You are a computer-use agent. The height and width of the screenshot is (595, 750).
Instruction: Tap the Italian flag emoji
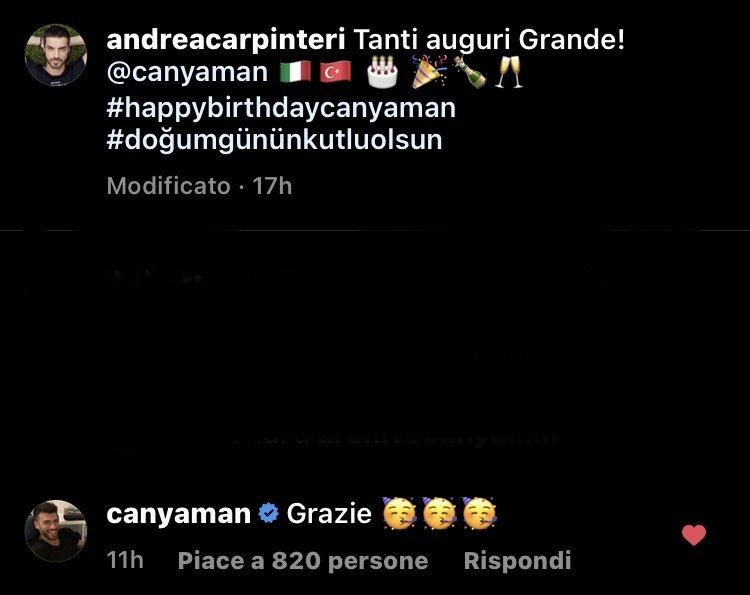(x=296, y=73)
